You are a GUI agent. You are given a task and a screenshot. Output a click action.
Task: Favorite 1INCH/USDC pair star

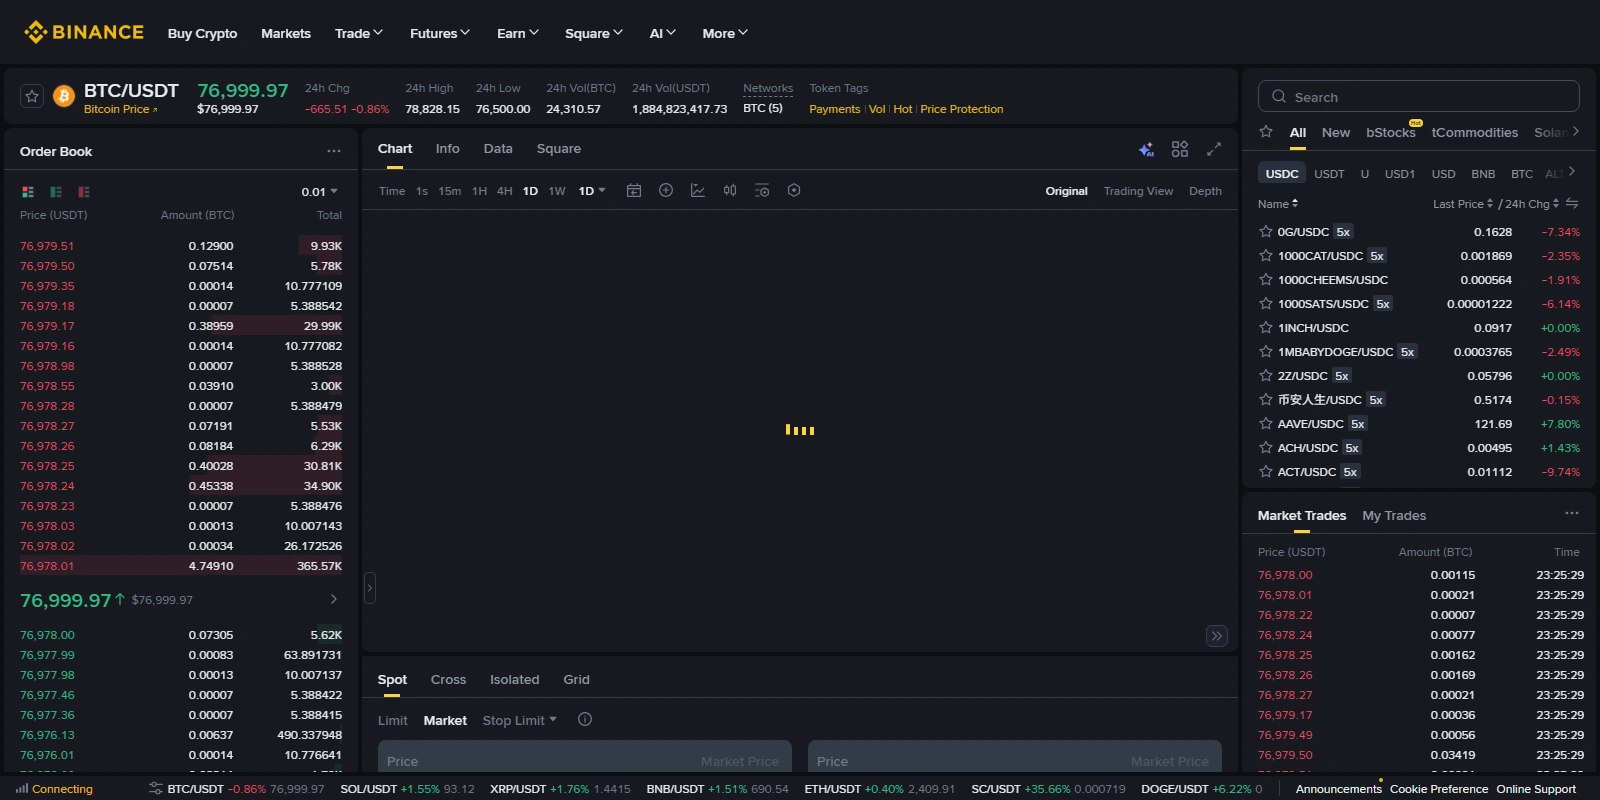(x=1266, y=327)
